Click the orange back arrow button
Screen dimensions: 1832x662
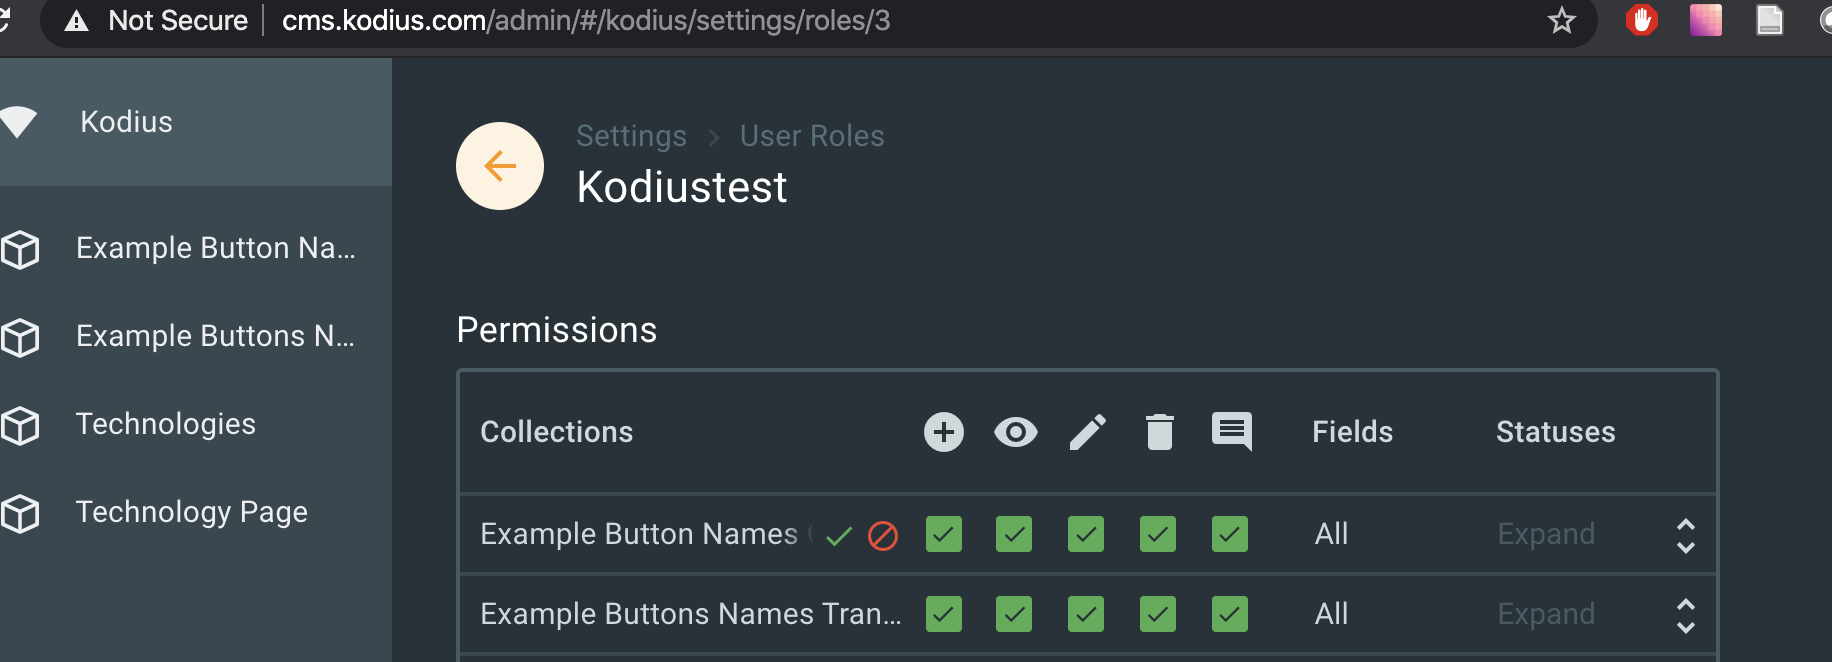[500, 166]
